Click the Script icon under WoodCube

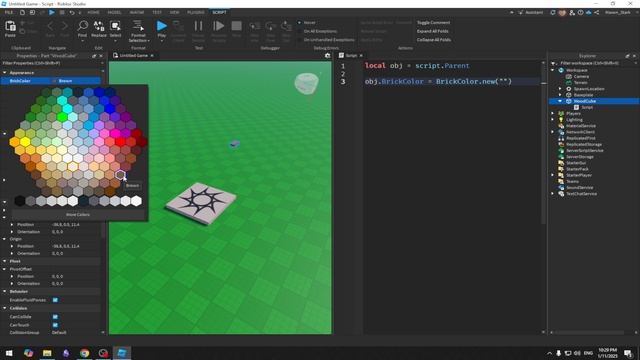[576, 107]
